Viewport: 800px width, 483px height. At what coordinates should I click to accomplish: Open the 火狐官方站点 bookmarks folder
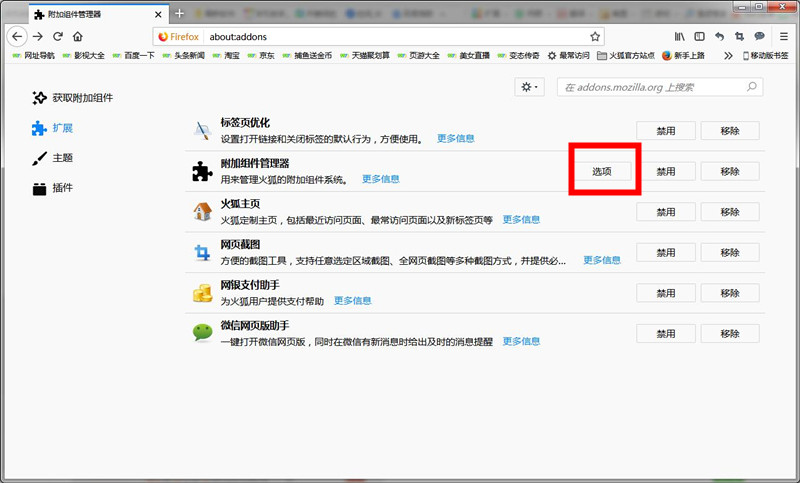click(626, 56)
